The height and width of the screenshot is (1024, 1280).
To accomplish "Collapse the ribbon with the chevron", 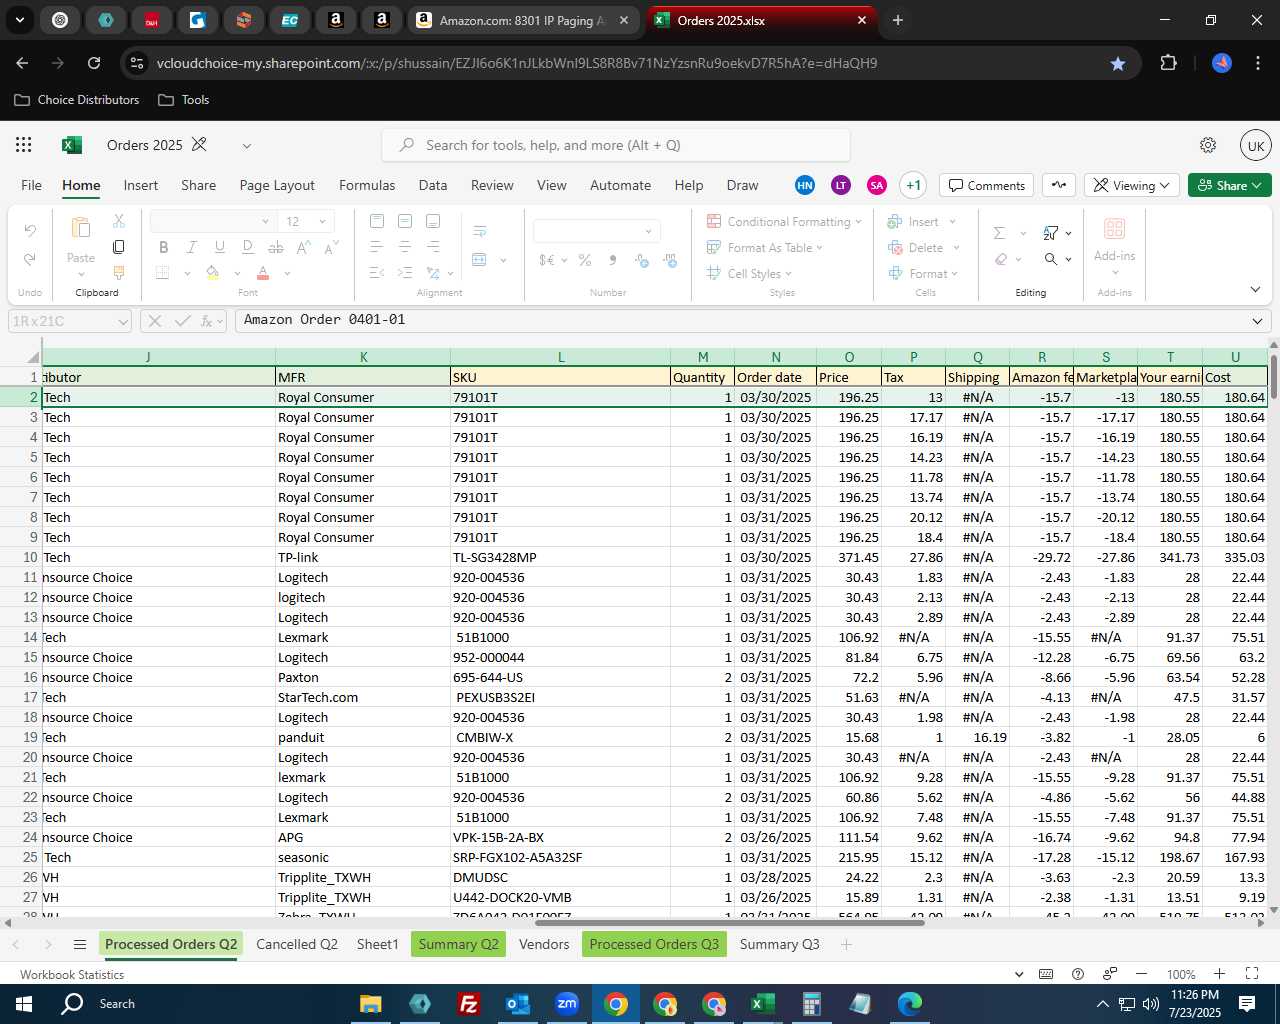I will coord(1255,289).
